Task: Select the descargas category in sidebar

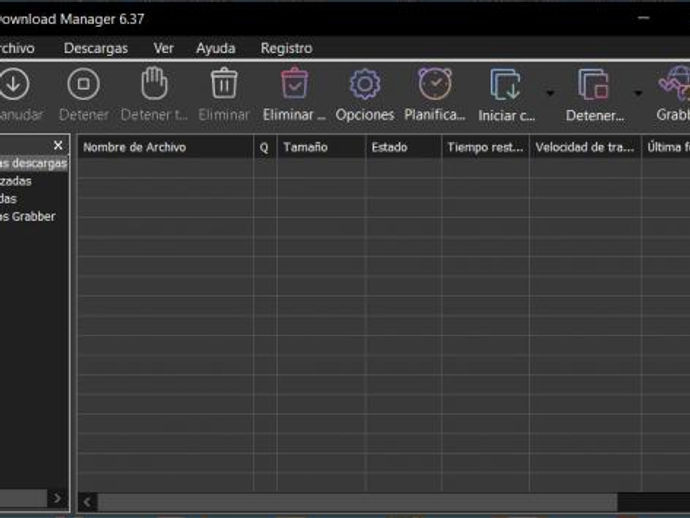Action: [34, 163]
